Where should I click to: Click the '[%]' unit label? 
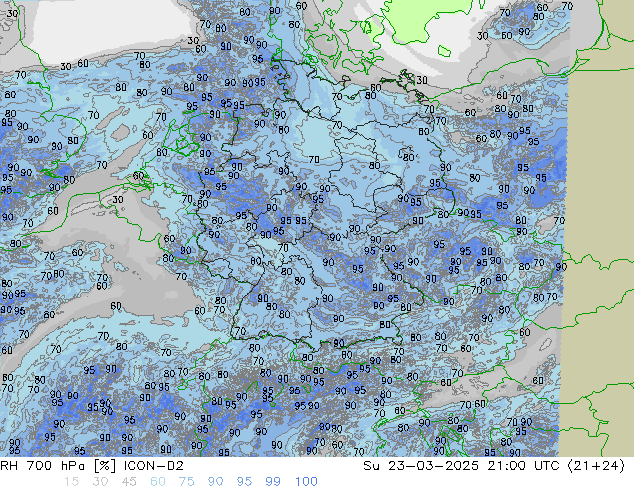(x=104, y=466)
